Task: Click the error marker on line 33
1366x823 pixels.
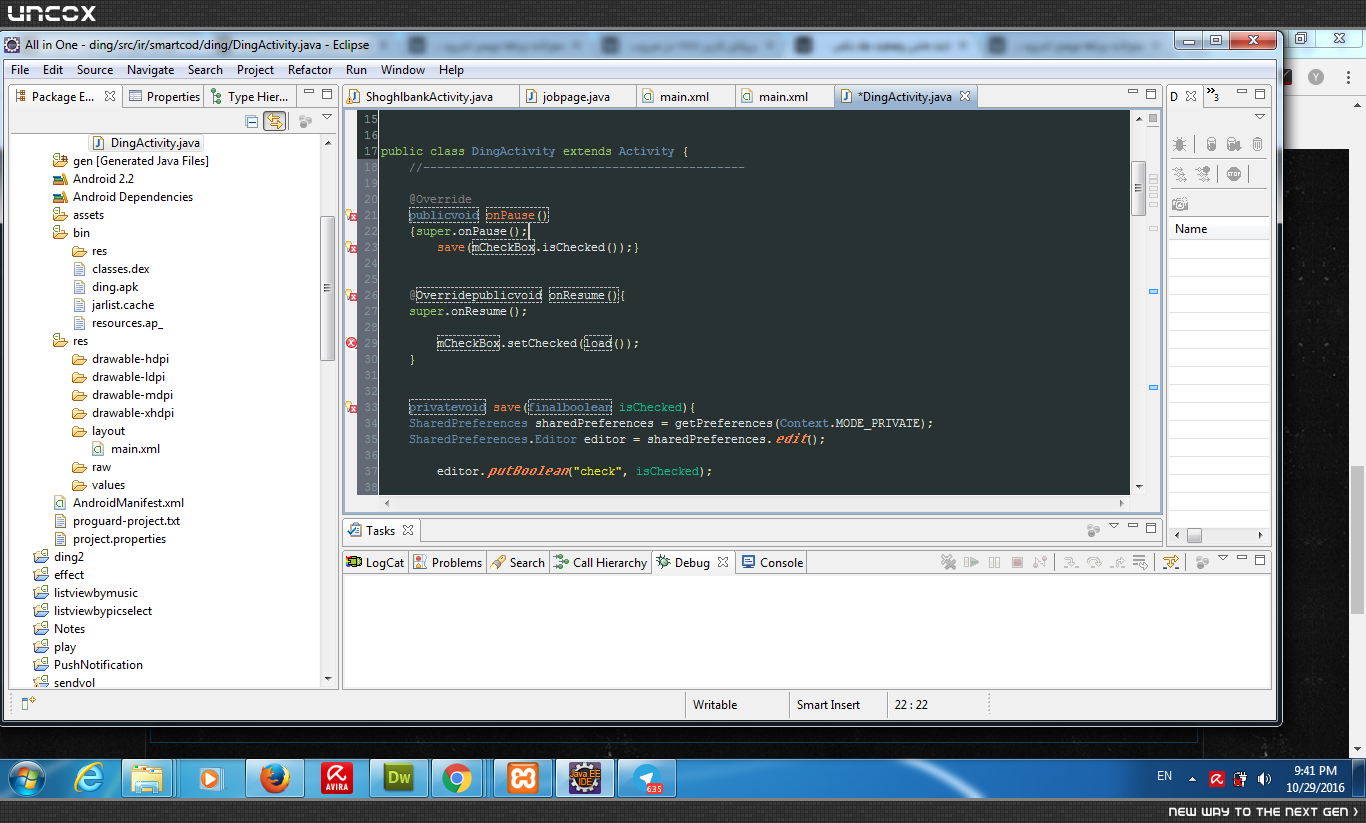Action: pyautogui.click(x=351, y=407)
